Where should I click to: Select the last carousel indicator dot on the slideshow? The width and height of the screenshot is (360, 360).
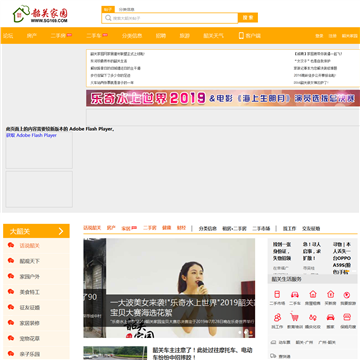click(251, 332)
